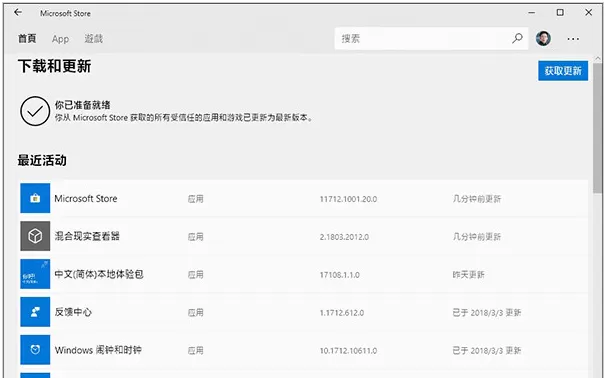Open the Windows 闹钟和时钟 entry
Screen dimensions: 606x378
pos(304,350)
